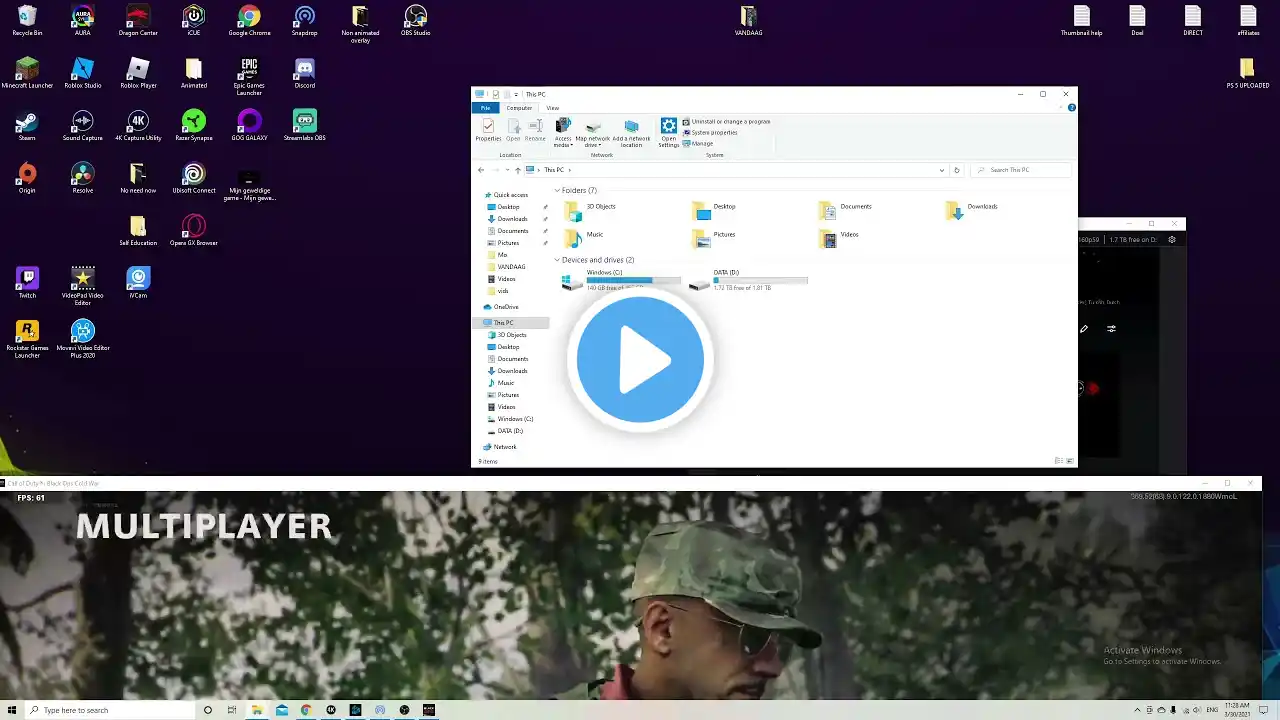This screenshot has width=1280, height=720.
Task: Expand the address bar history dropdown
Action: 941,170
